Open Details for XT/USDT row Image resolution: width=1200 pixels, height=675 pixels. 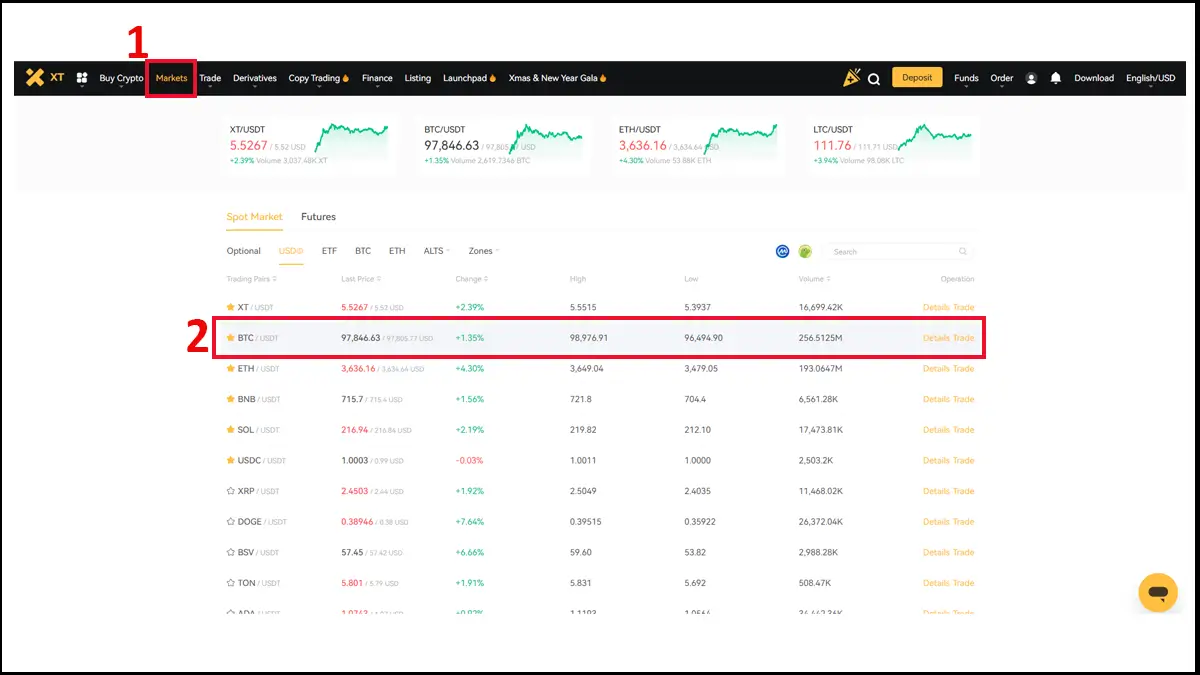[936, 307]
